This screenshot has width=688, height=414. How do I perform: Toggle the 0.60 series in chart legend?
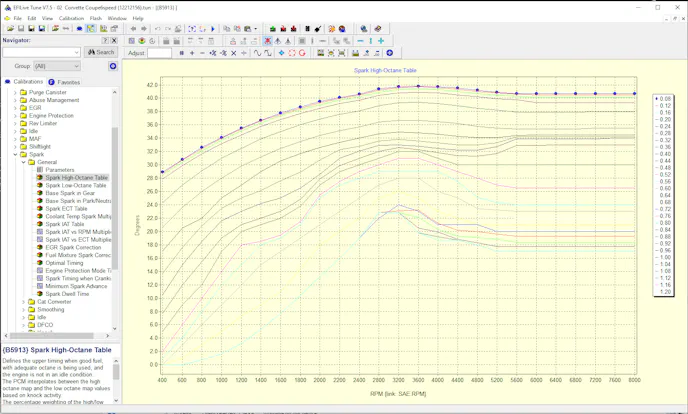[x=665, y=188]
